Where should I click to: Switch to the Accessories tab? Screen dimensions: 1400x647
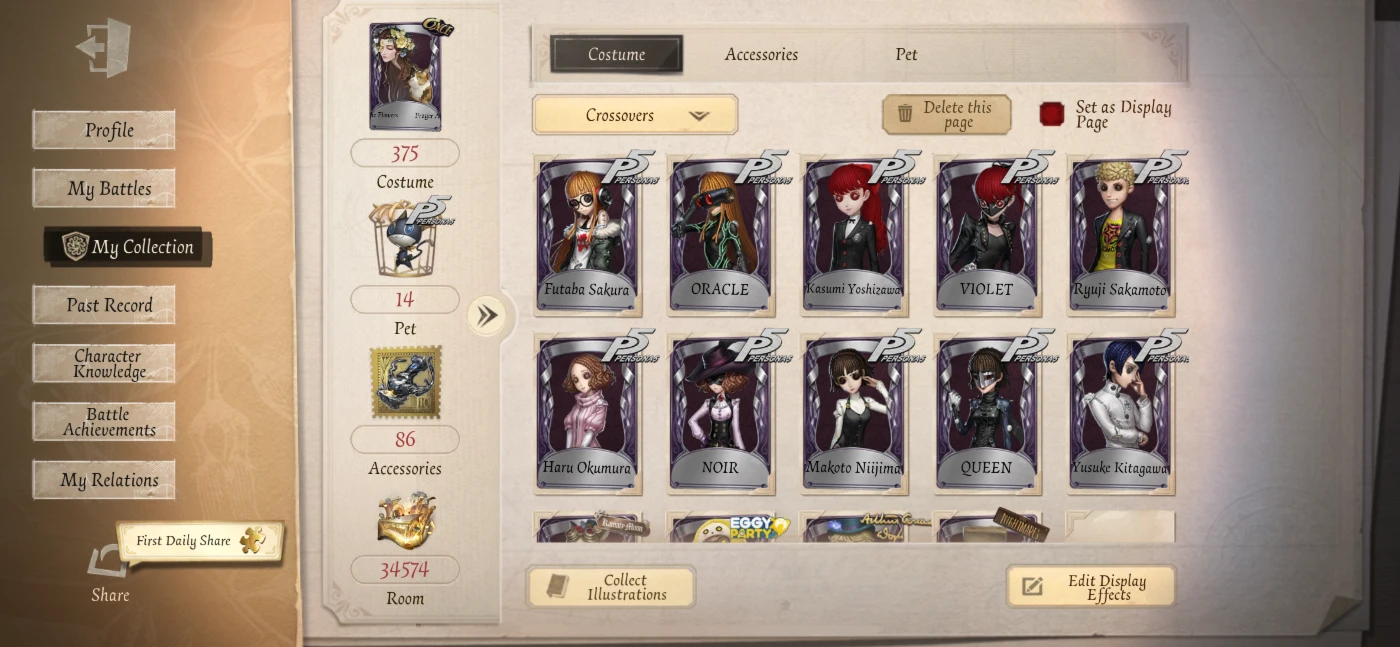(761, 54)
